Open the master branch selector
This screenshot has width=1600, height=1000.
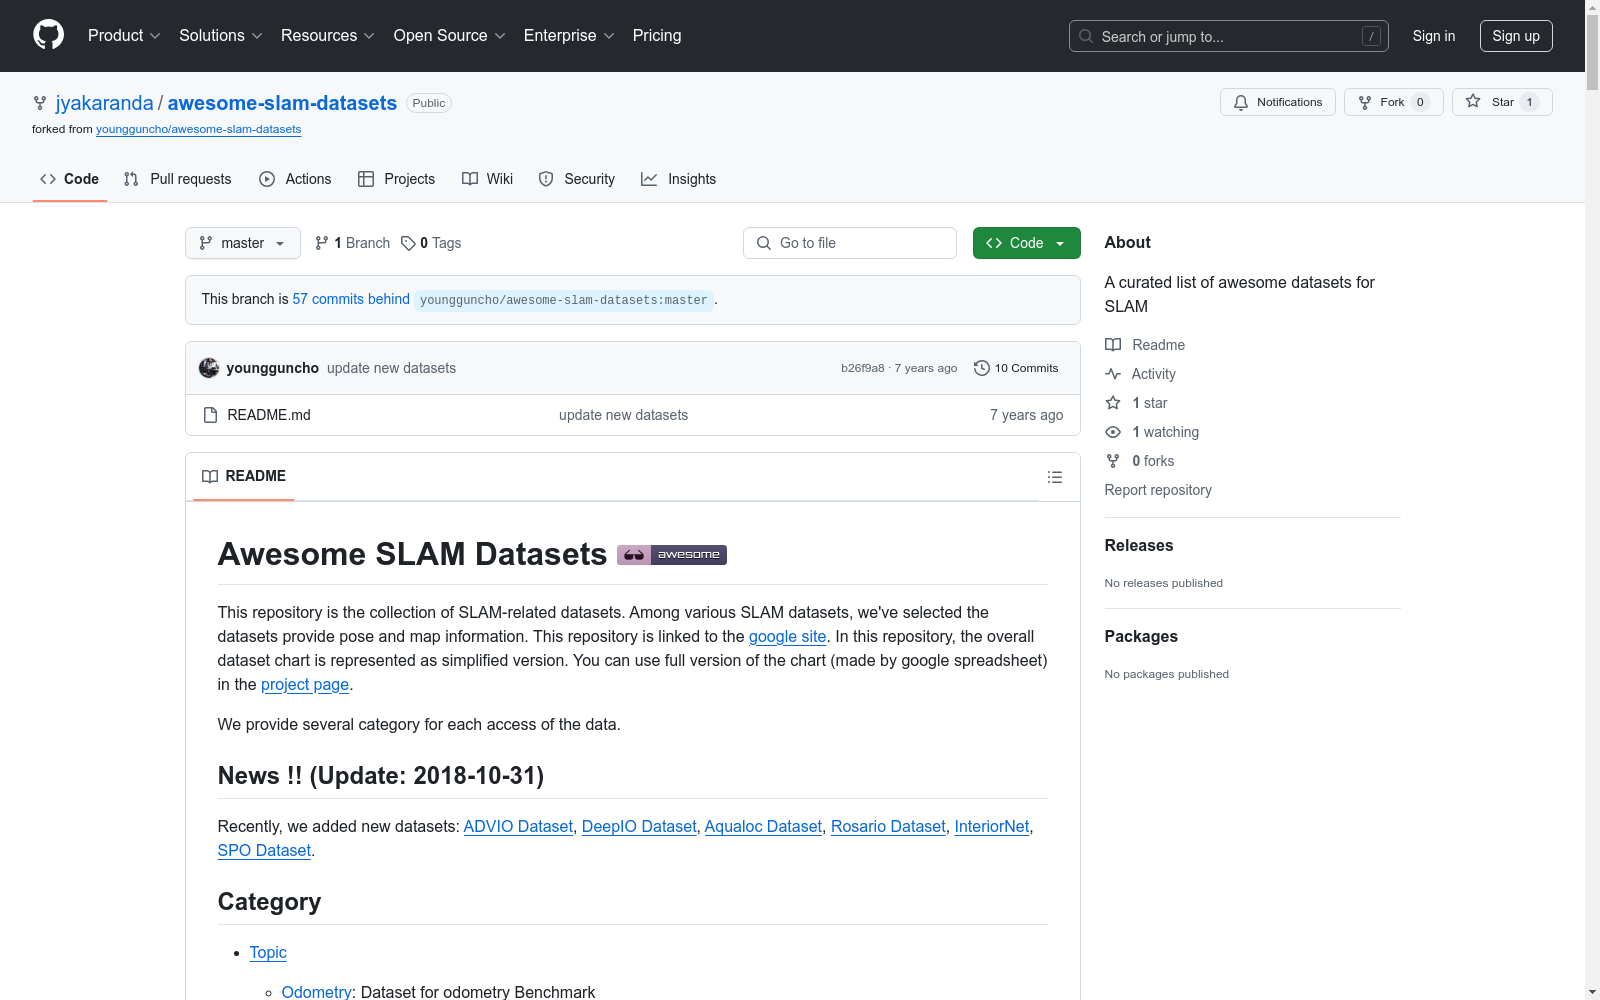pos(243,243)
